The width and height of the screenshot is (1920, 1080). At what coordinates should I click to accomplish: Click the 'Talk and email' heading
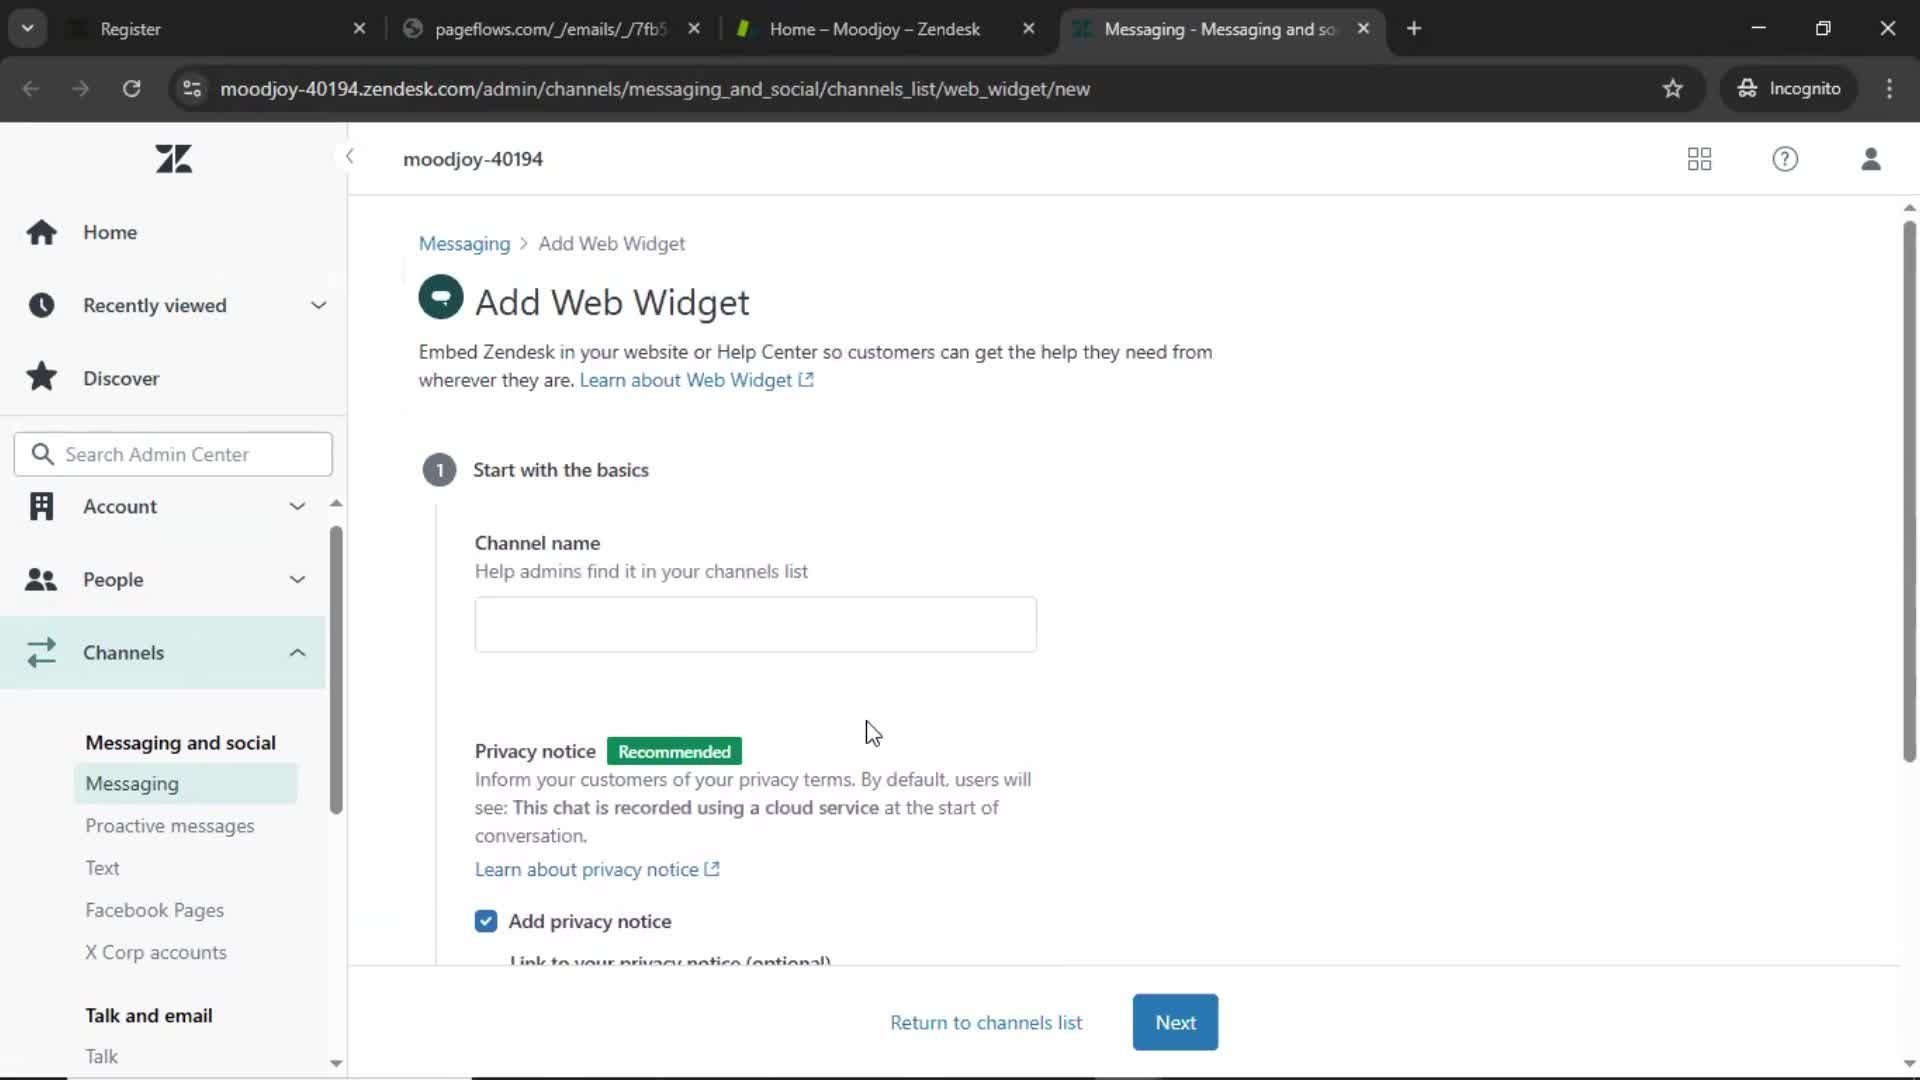click(149, 1015)
